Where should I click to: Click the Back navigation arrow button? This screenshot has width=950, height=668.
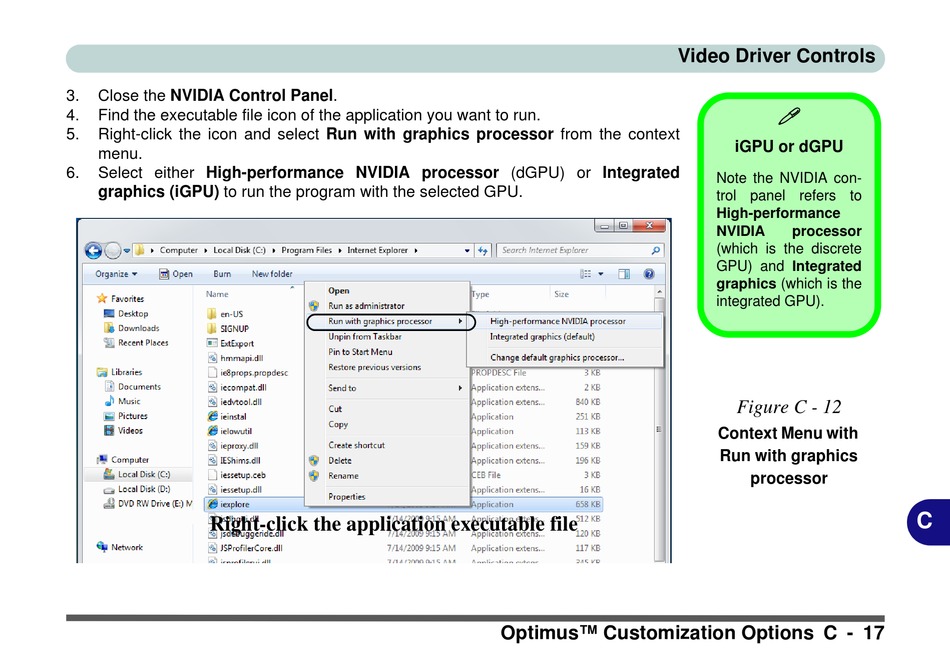tap(93, 250)
